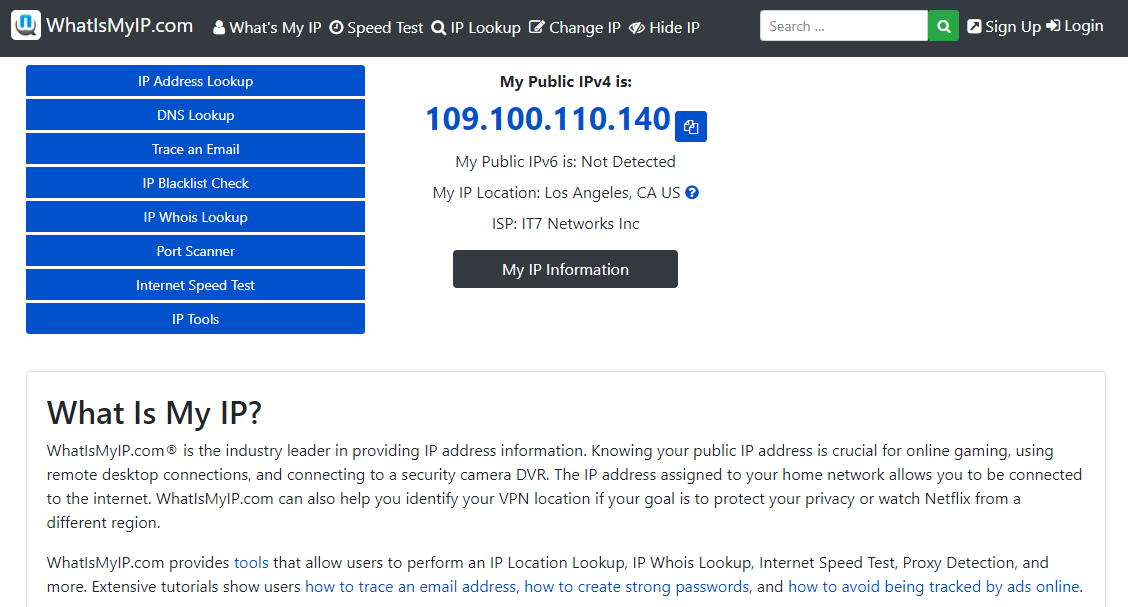1128x607 pixels.
Task: Click the 109.100.110.140 IP address
Action: coord(548,119)
